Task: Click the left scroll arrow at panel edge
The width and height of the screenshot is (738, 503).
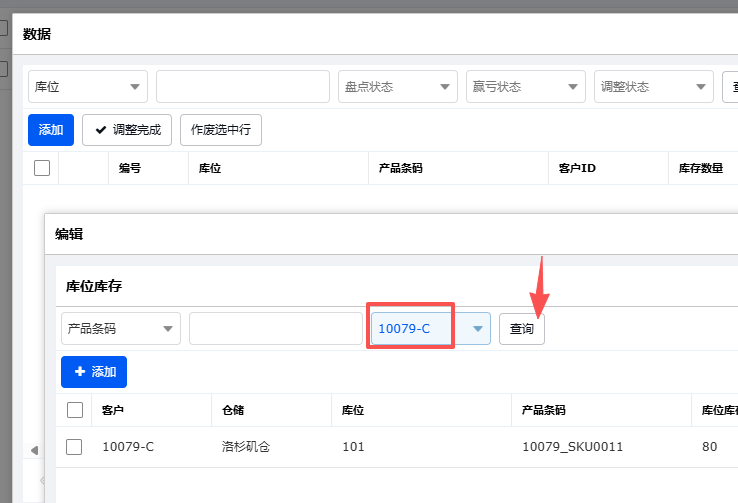Action: [x=35, y=451]
